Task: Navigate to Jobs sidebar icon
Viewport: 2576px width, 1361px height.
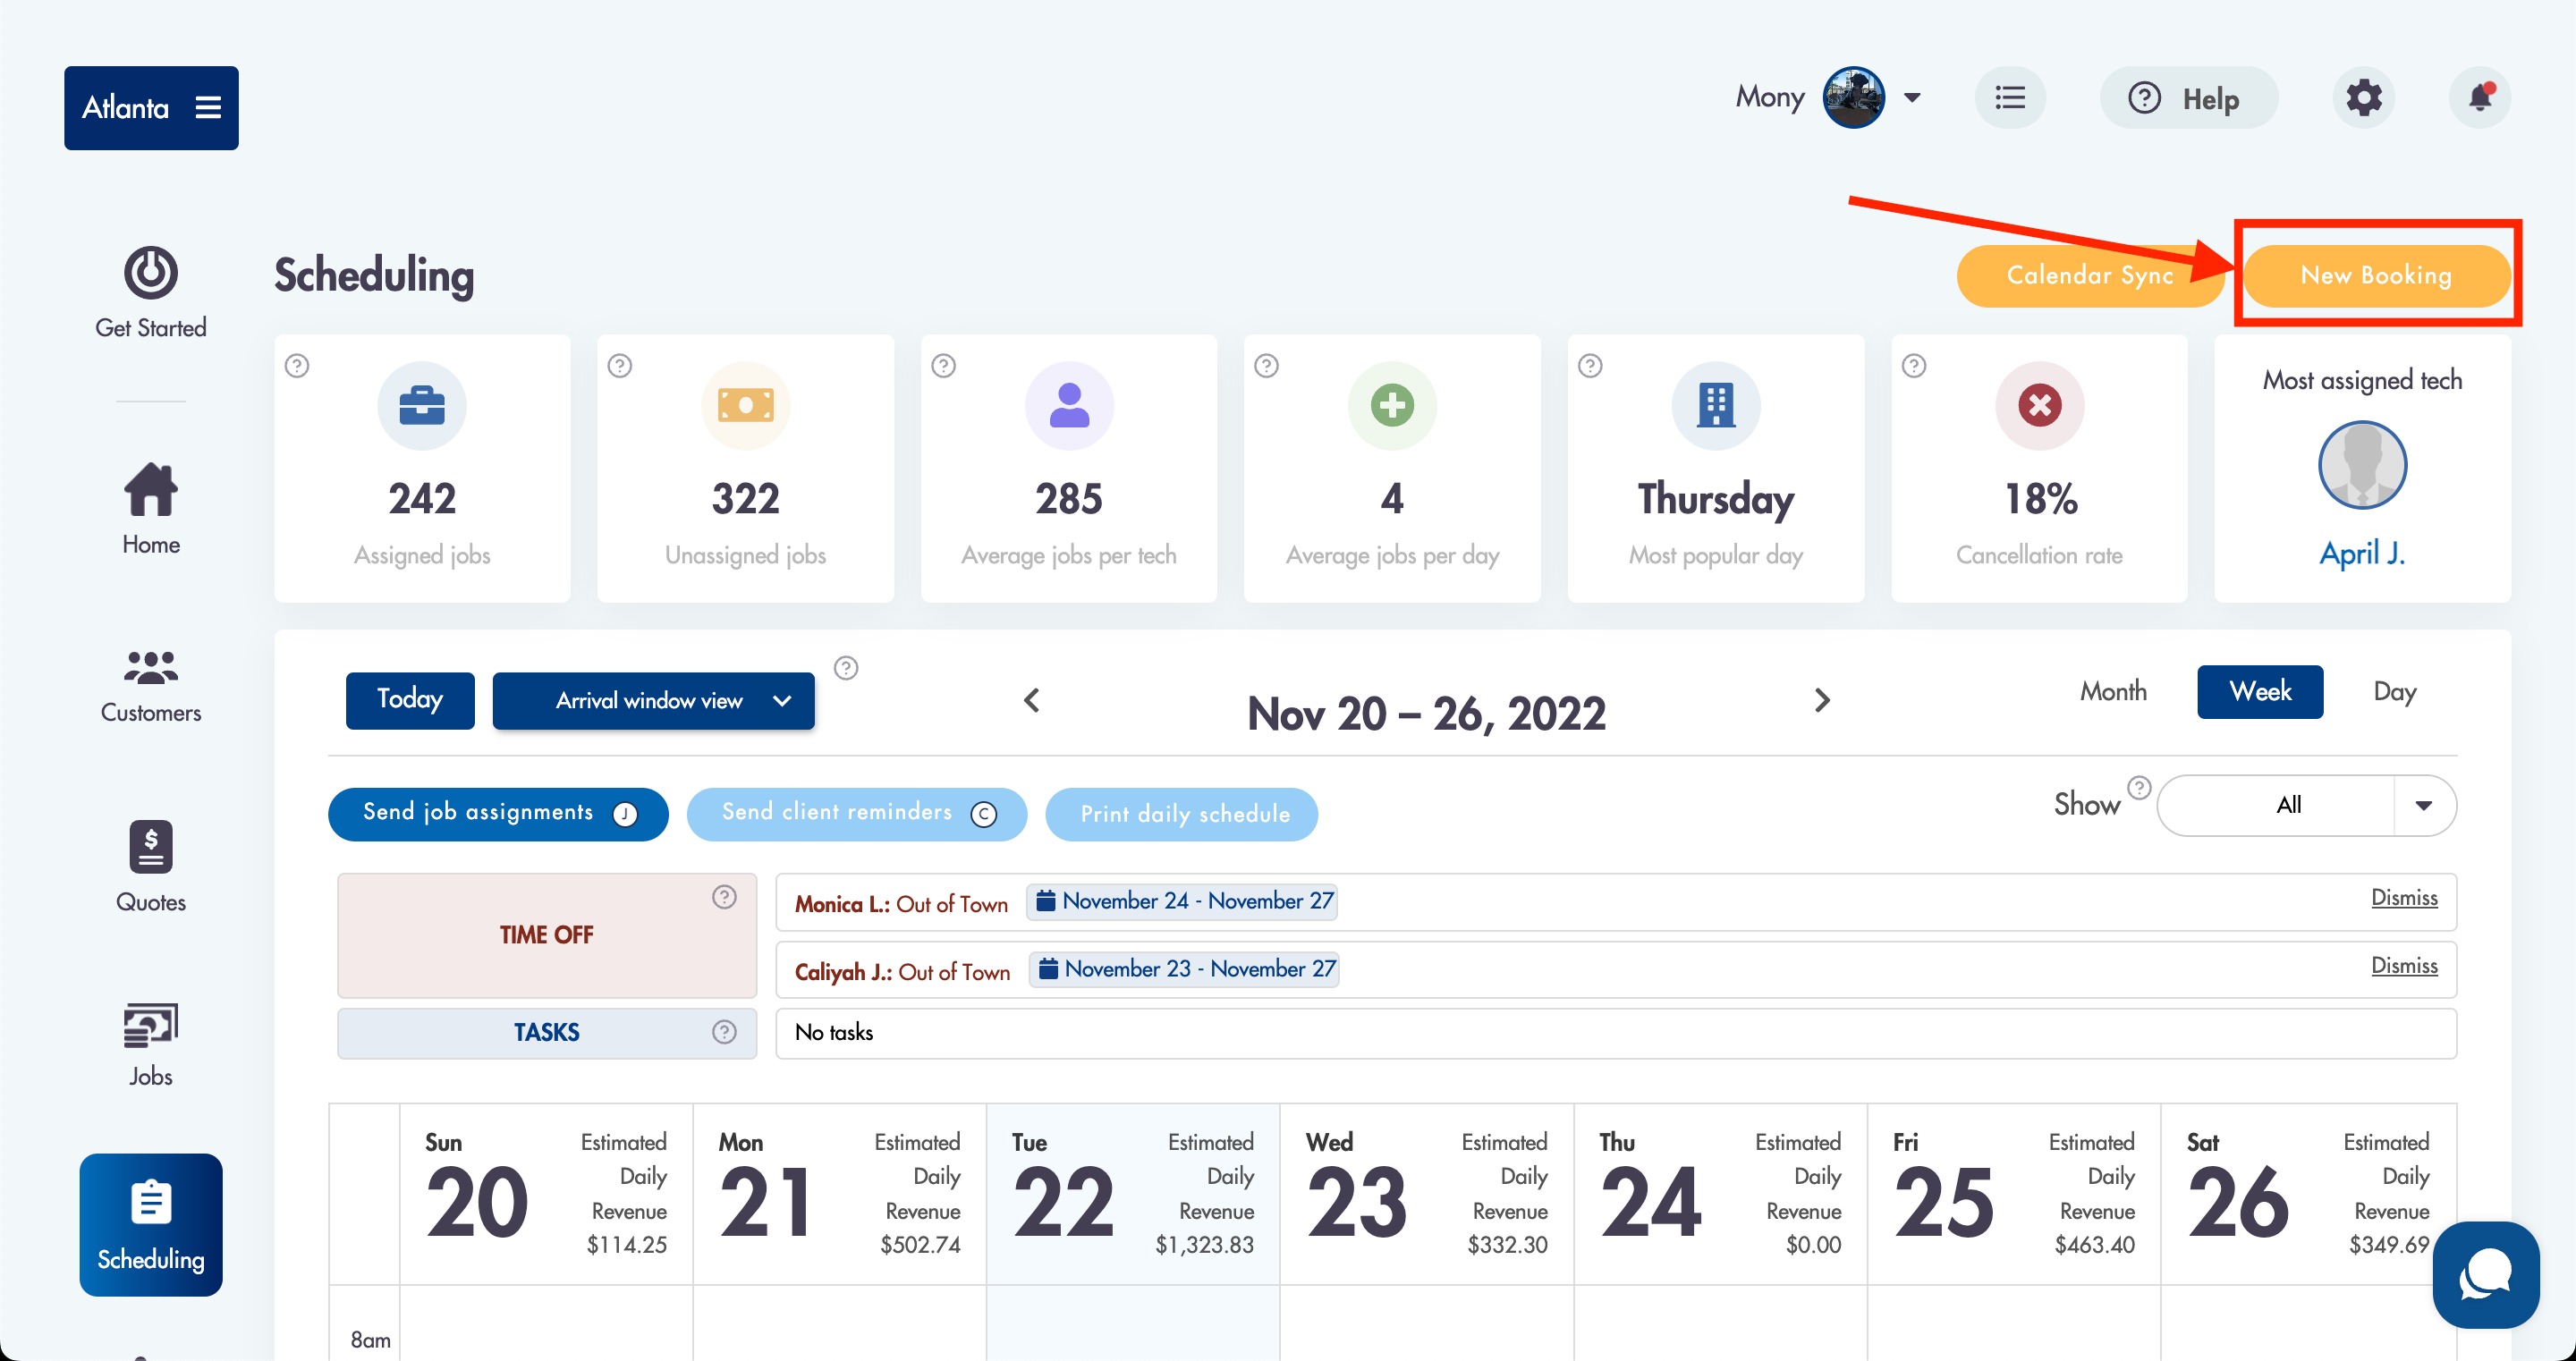Action: [x=151, y=1044]
